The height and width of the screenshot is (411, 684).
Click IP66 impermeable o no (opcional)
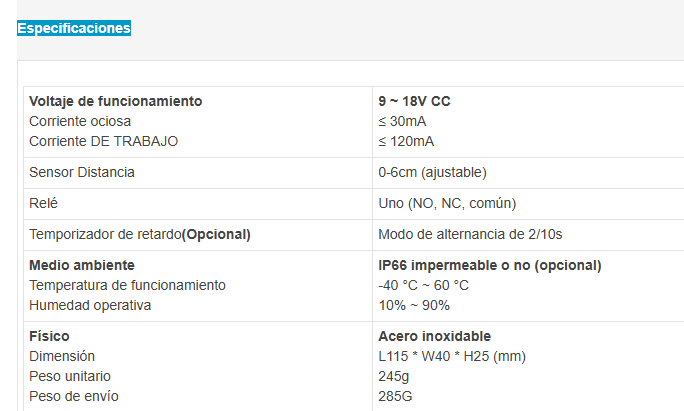click(x=490, y=265)
